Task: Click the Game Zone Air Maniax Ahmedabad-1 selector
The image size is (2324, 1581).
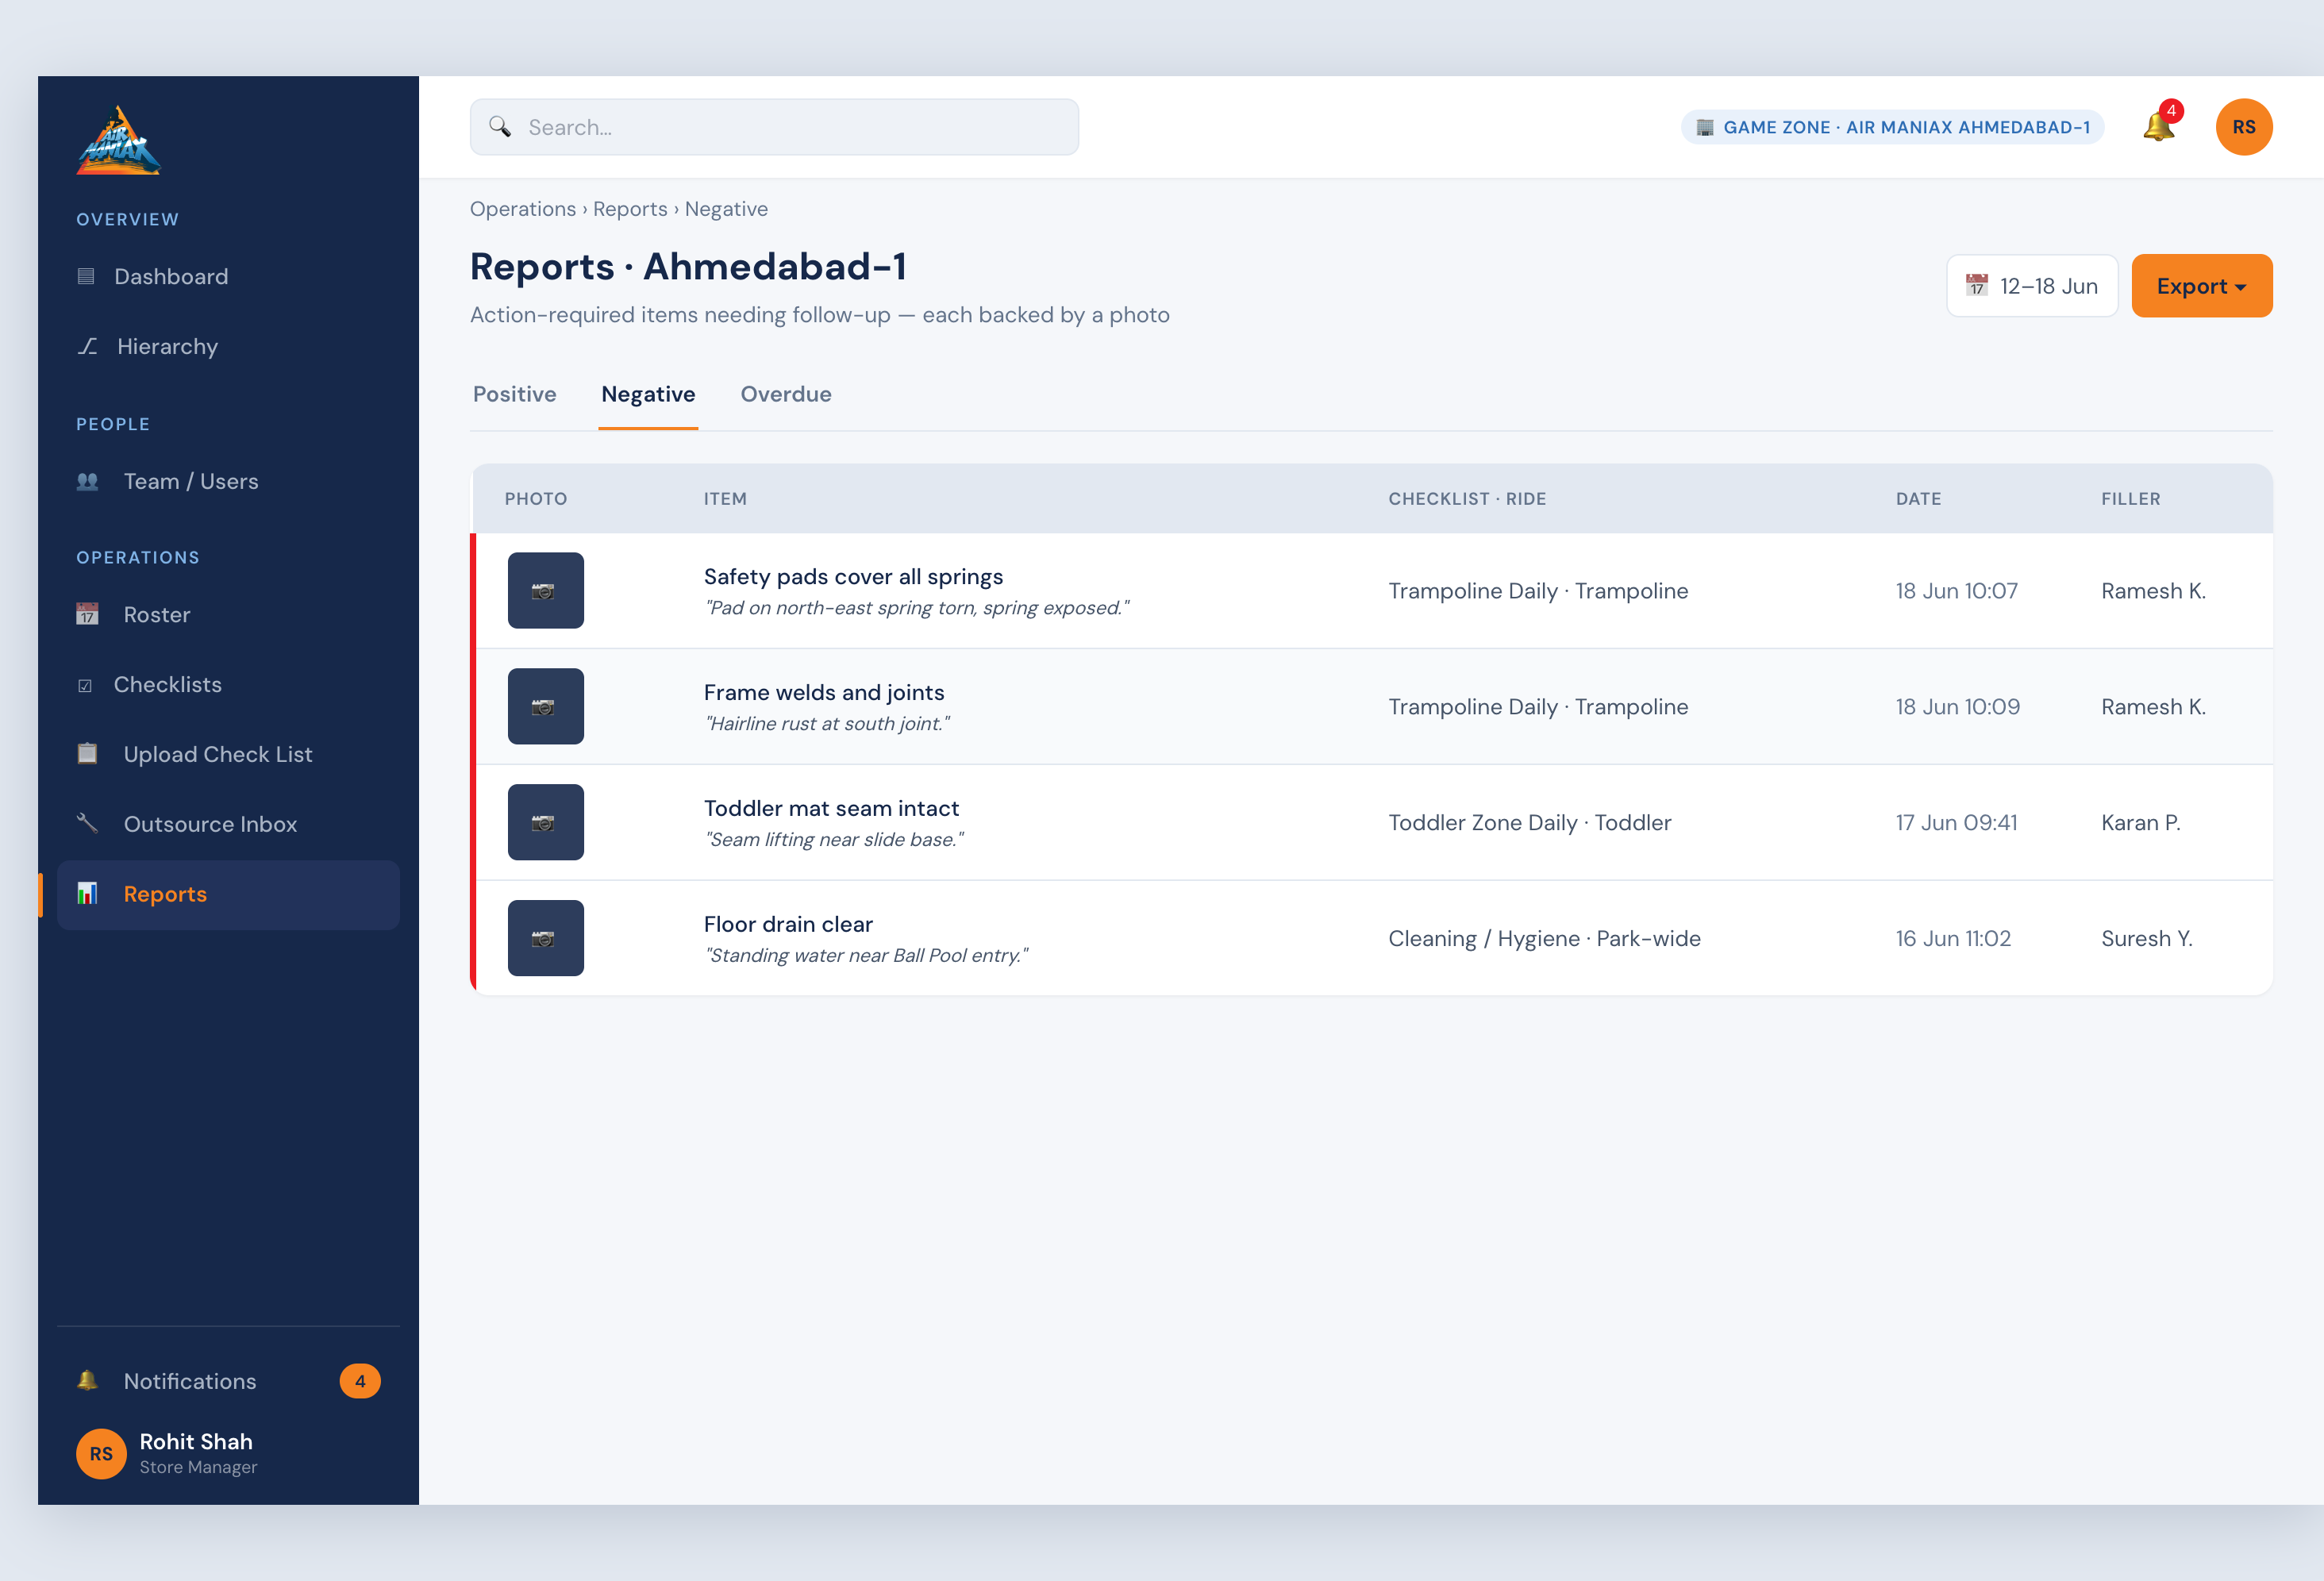Action: click(1893, 127)
